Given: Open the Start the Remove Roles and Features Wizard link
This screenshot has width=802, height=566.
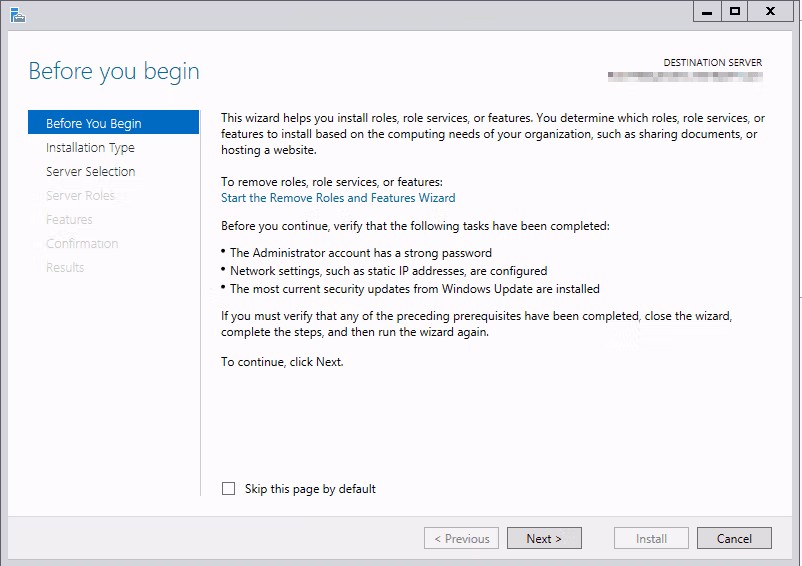Looking at the screenshot, I should (x=338, y=198).
